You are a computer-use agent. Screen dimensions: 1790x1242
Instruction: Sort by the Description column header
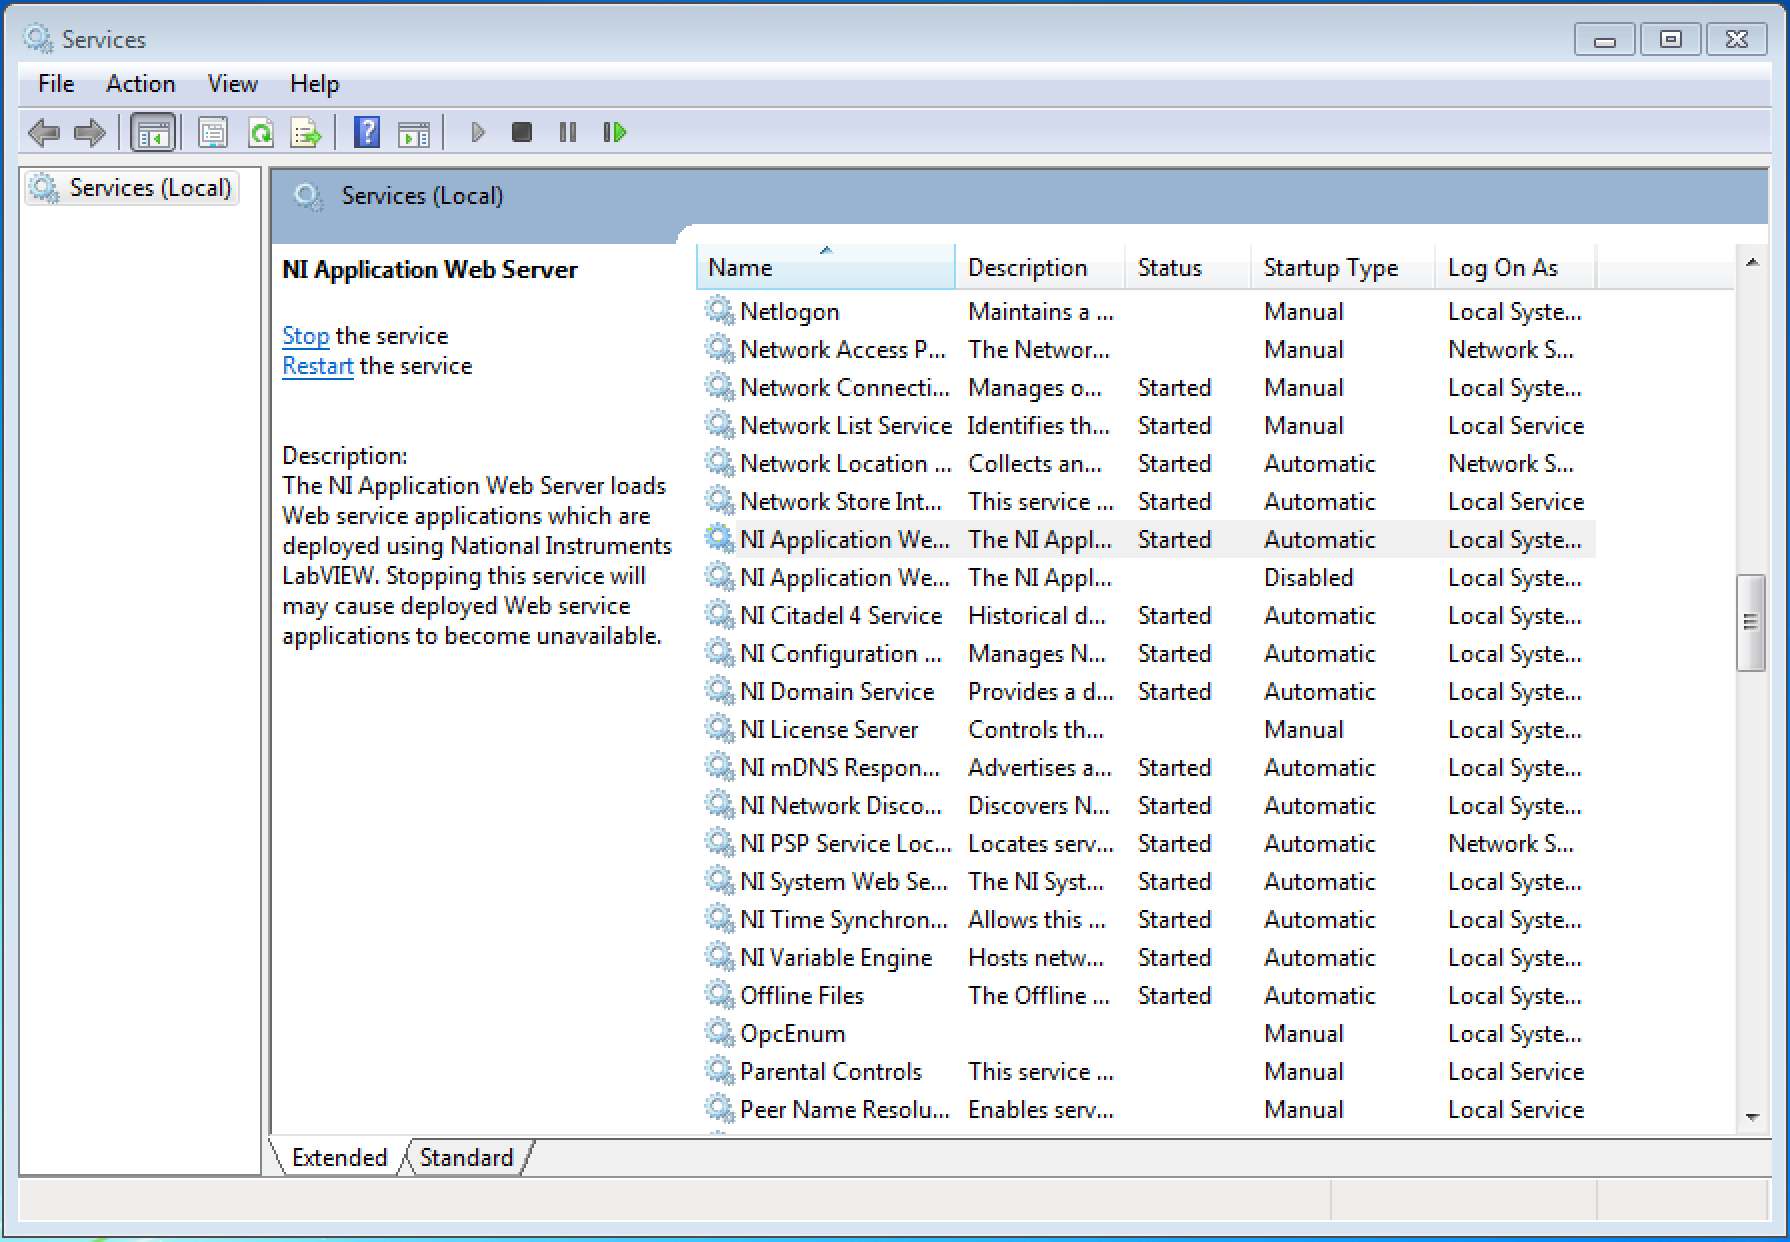tap(1040, 267)
